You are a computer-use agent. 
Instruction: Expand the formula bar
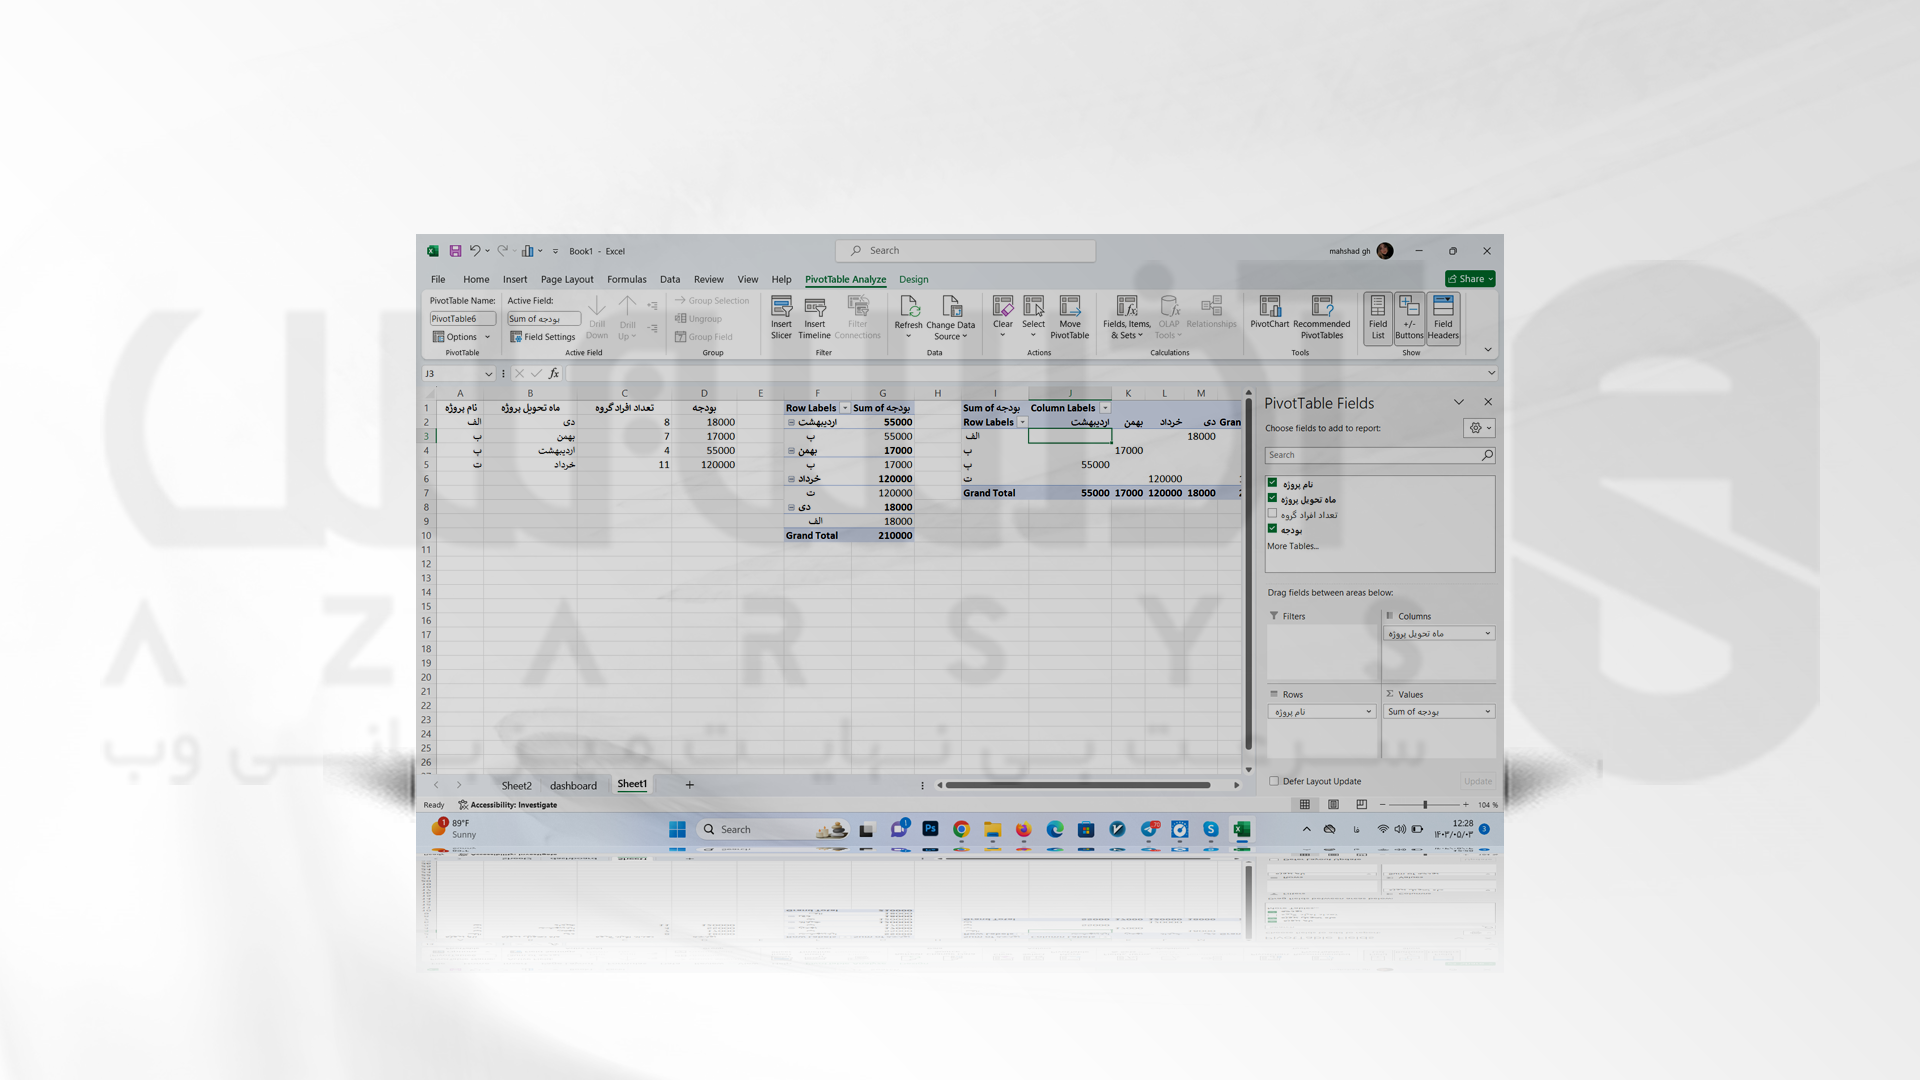1491,374
